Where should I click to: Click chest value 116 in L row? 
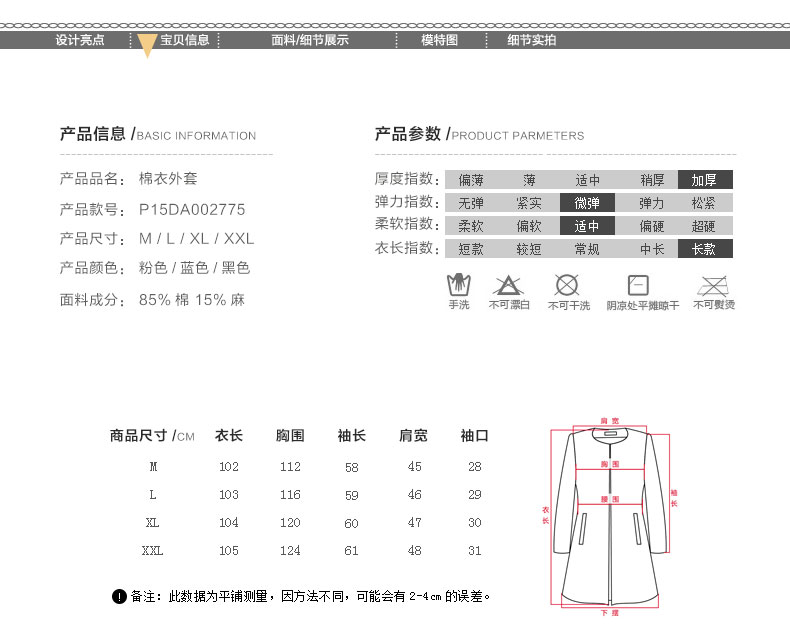coord(290,495)
